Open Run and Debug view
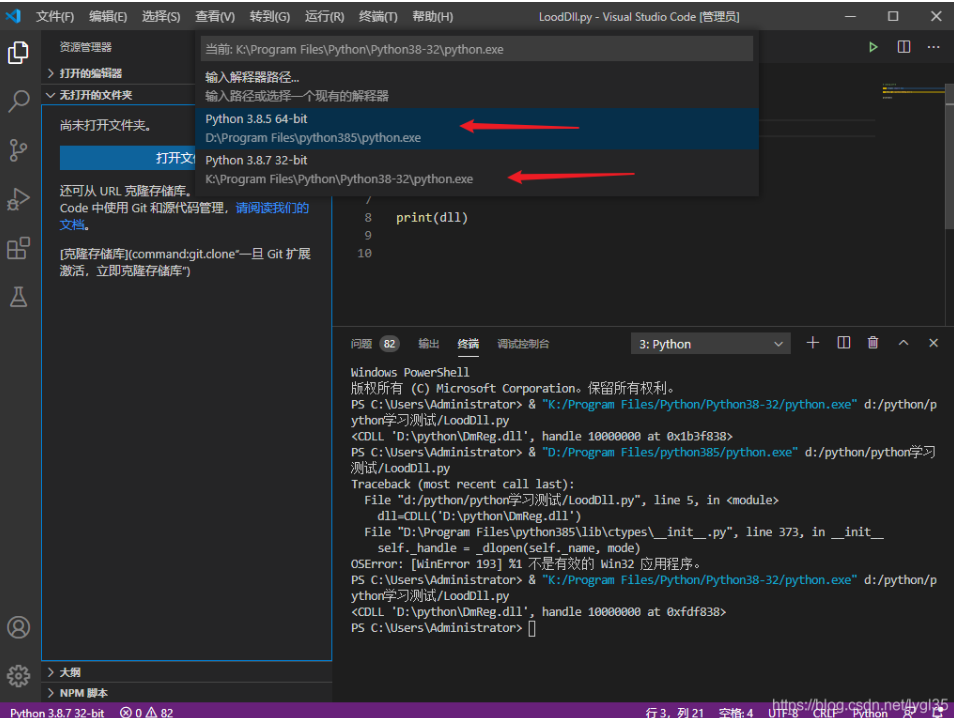954x718 pixels. pyautogui.click(x=18, y=199)
